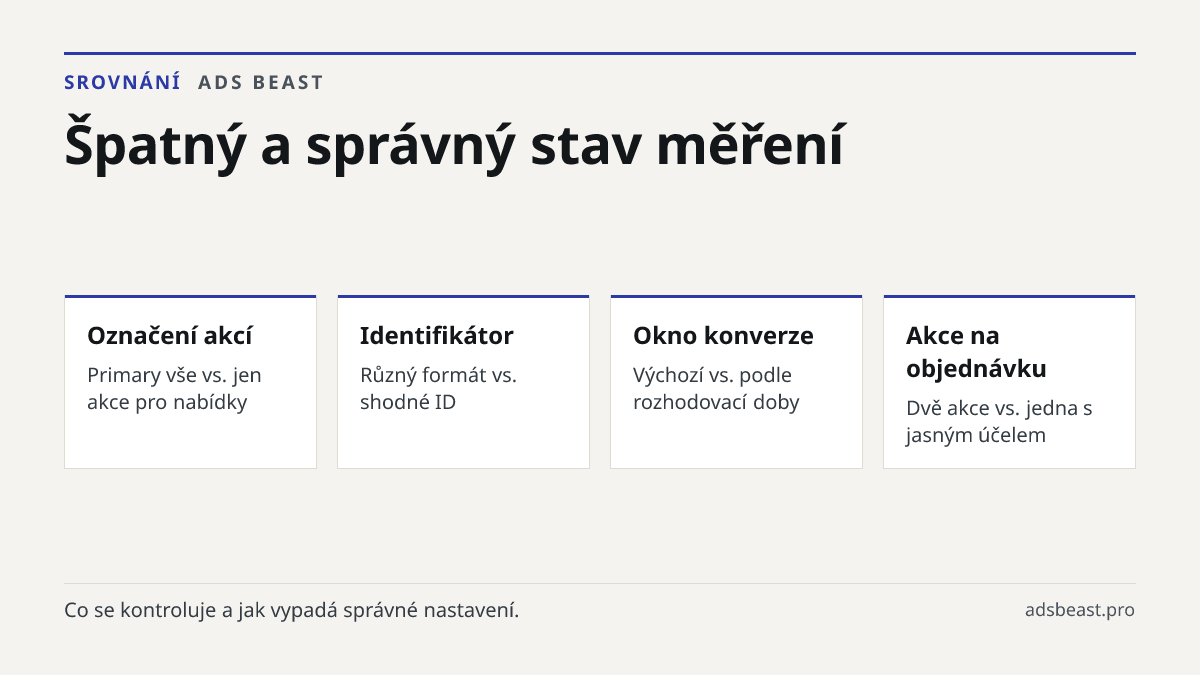
Task: Select the Akce na objednávku card title
Action: pyautogui.click(x=976, y=352)
